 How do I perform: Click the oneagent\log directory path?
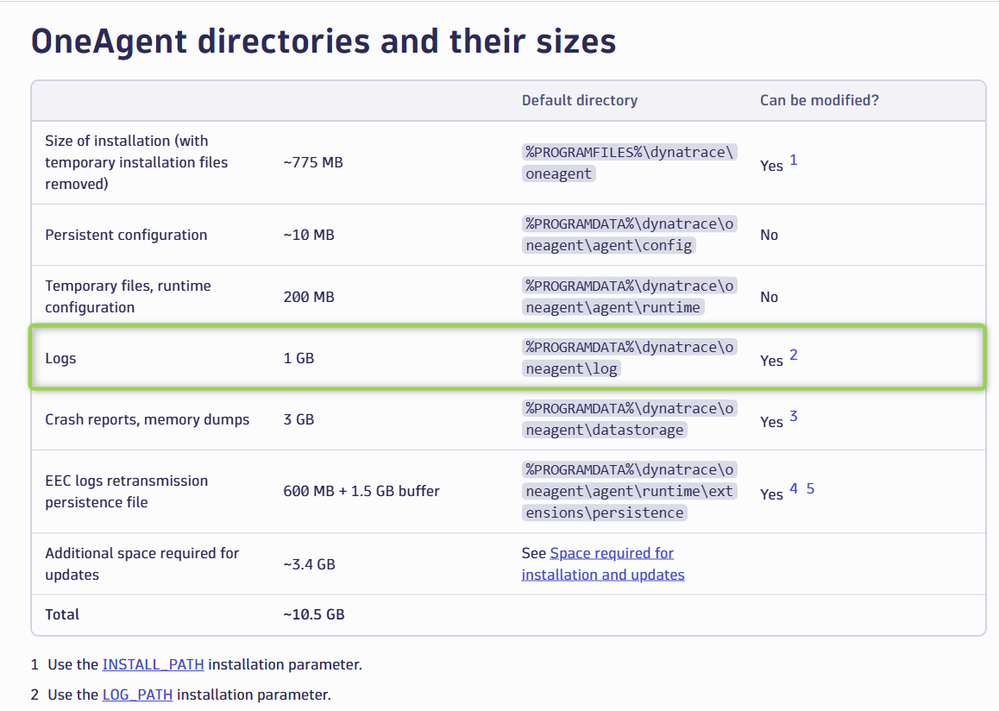point(629,358)
